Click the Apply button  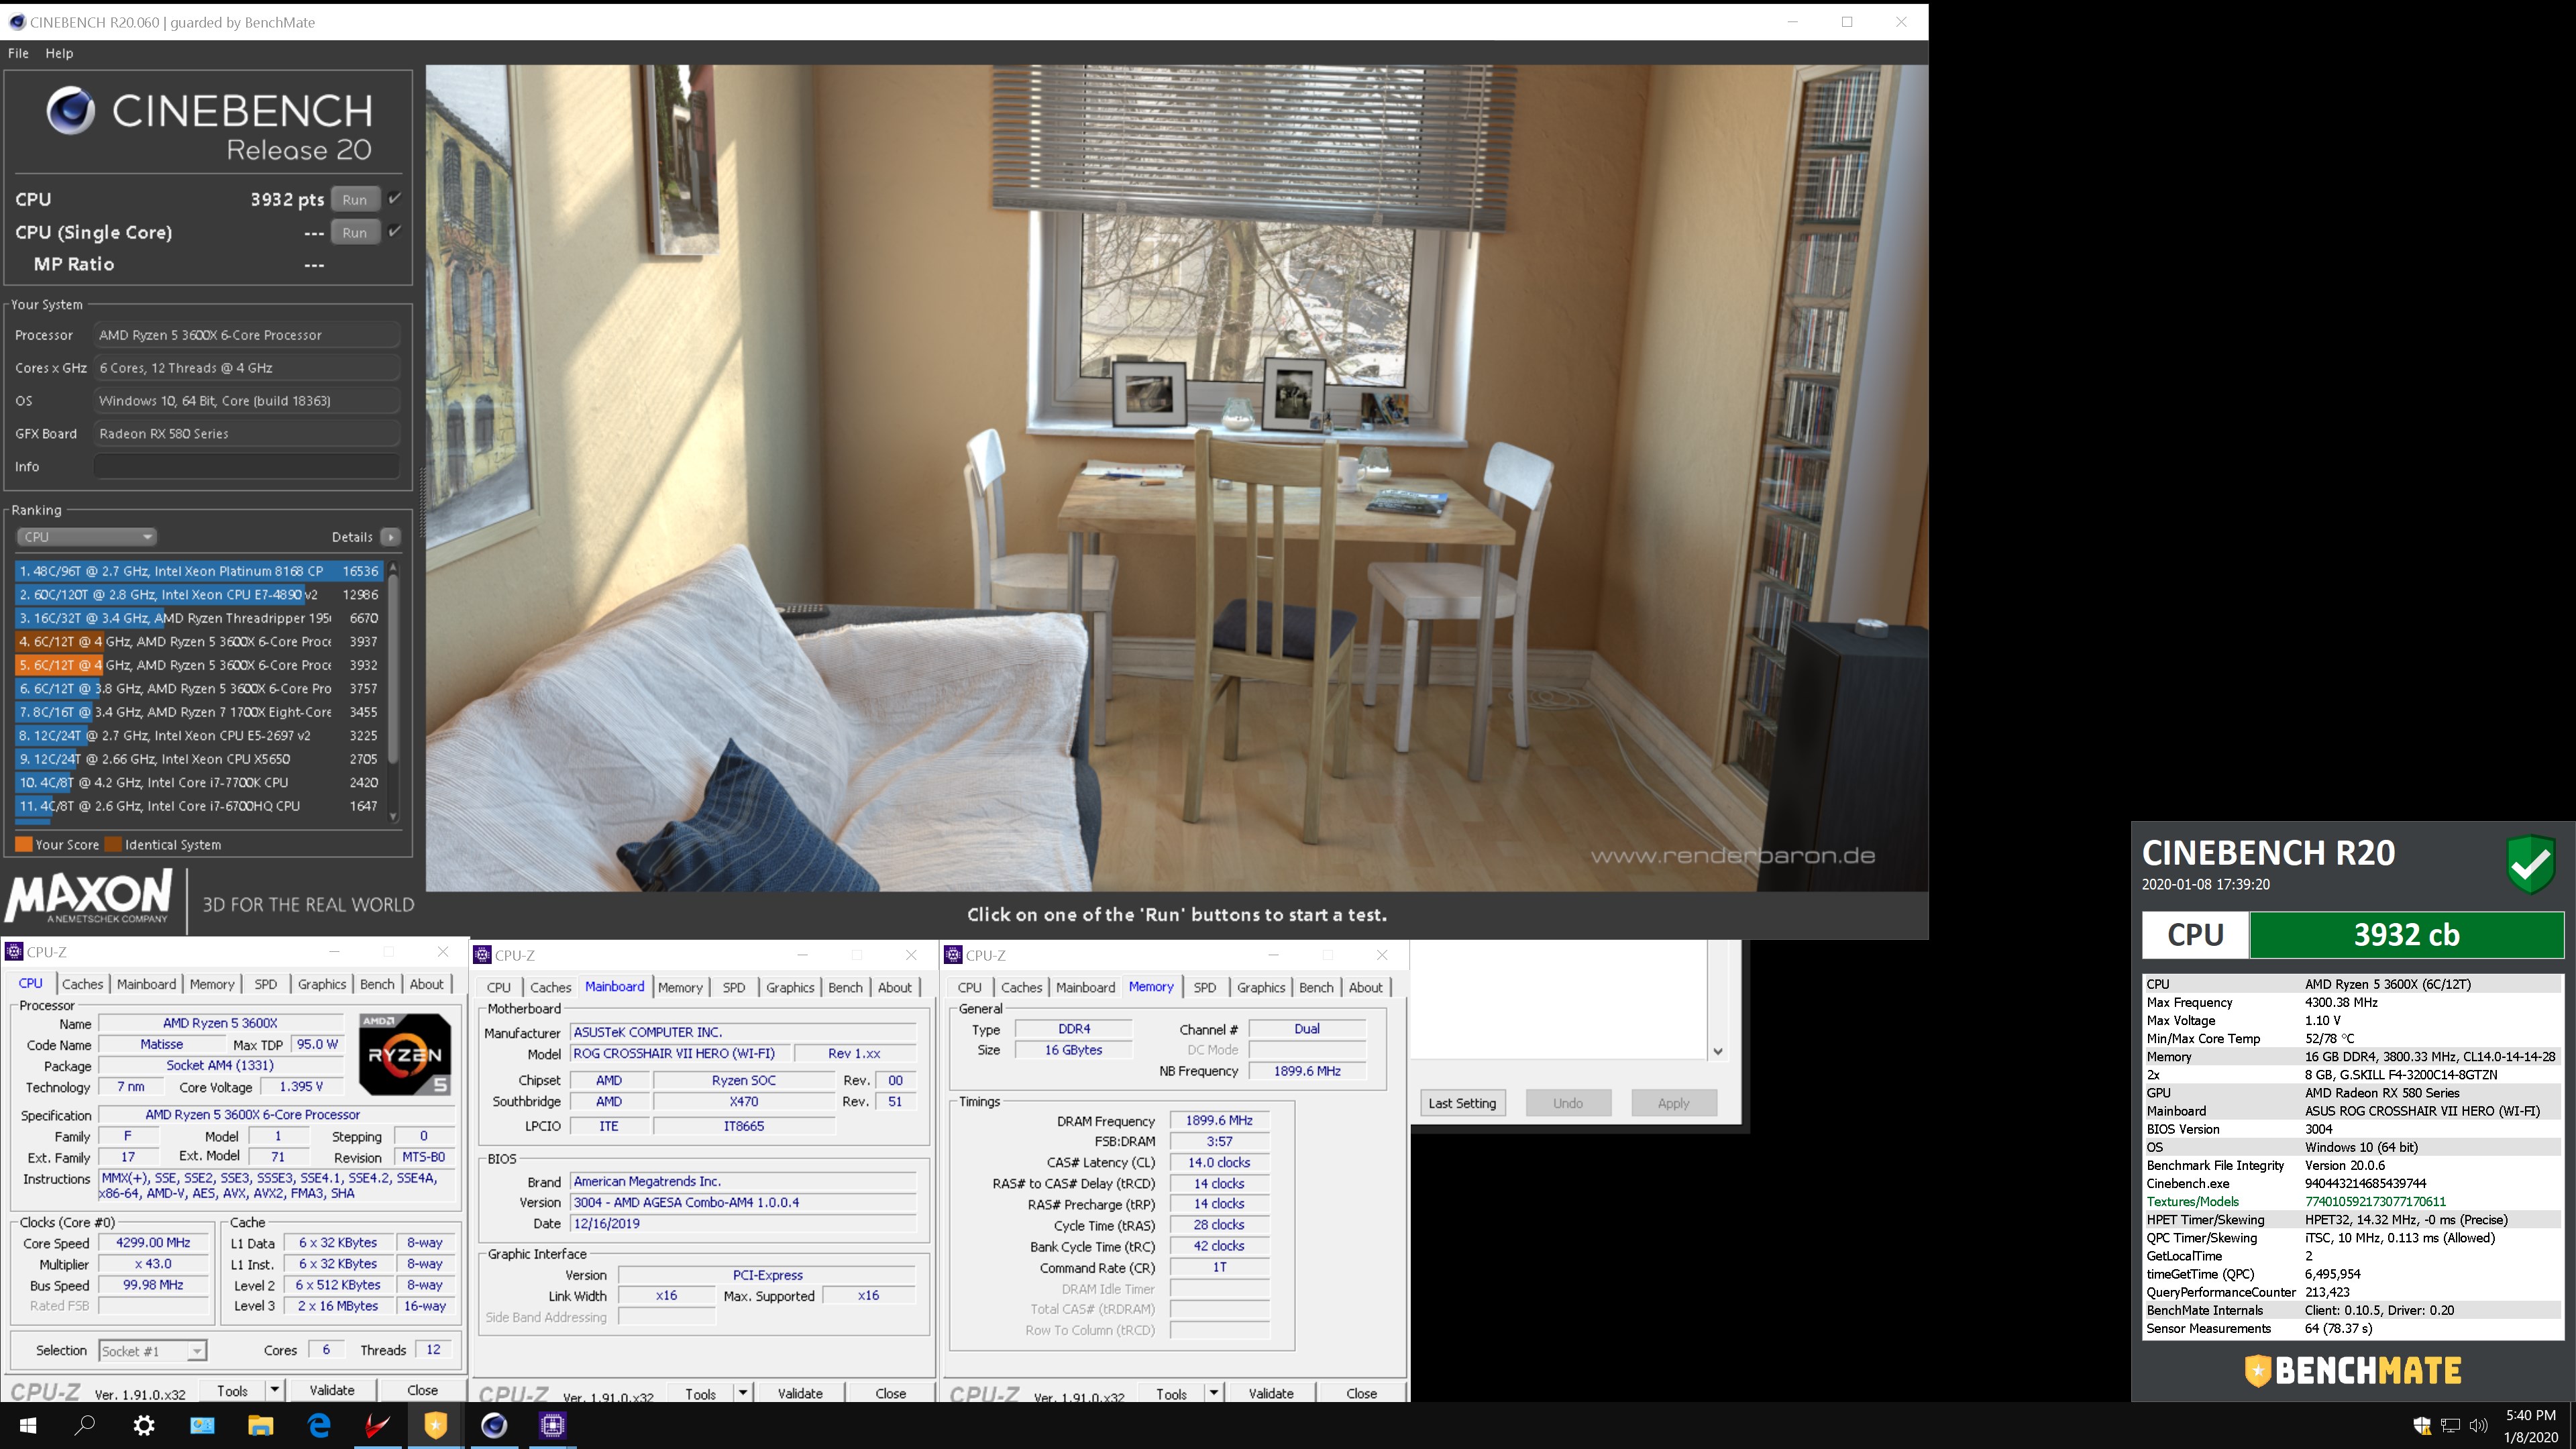[x=1673, y=1103]
